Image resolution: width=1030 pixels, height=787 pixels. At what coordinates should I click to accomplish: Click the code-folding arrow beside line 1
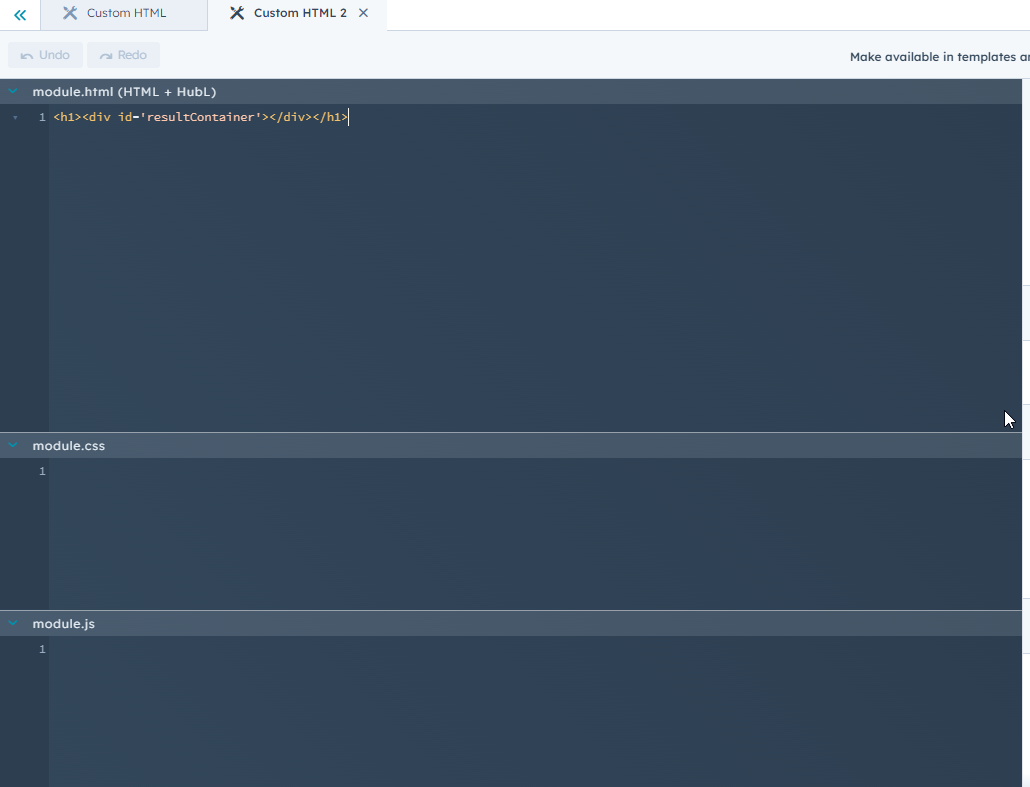15,117
